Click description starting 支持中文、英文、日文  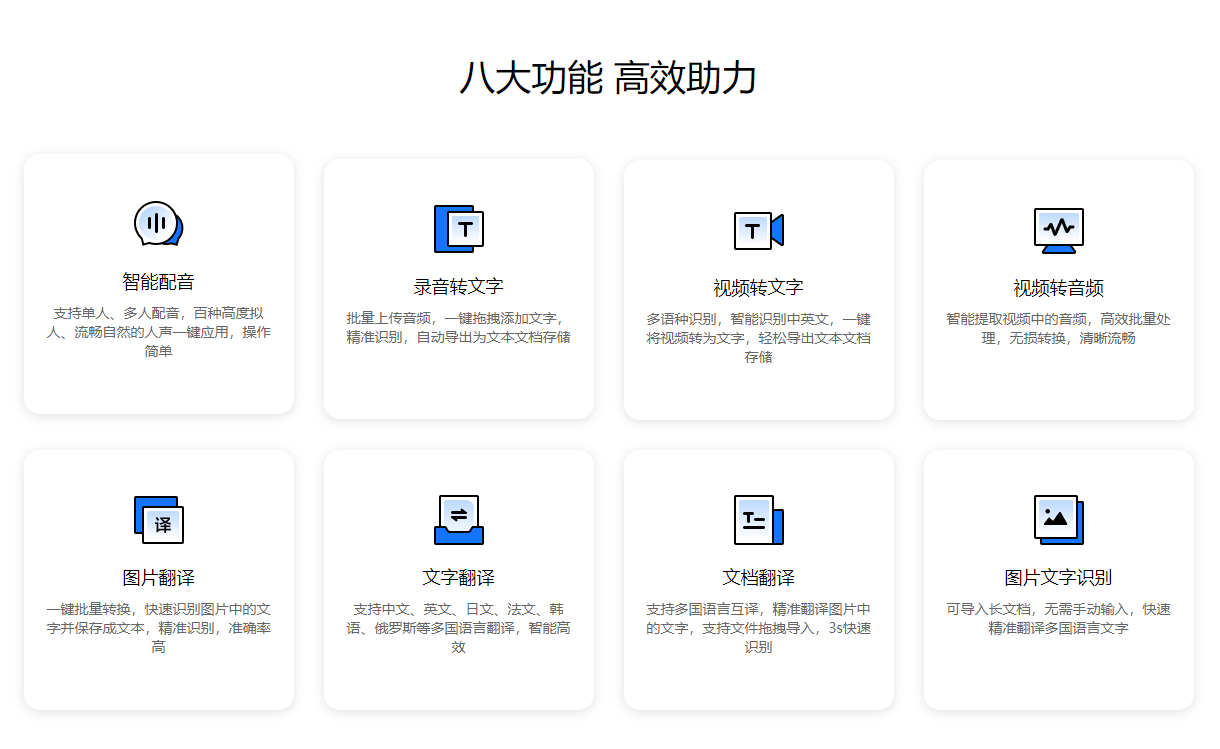tap(459, 628)
